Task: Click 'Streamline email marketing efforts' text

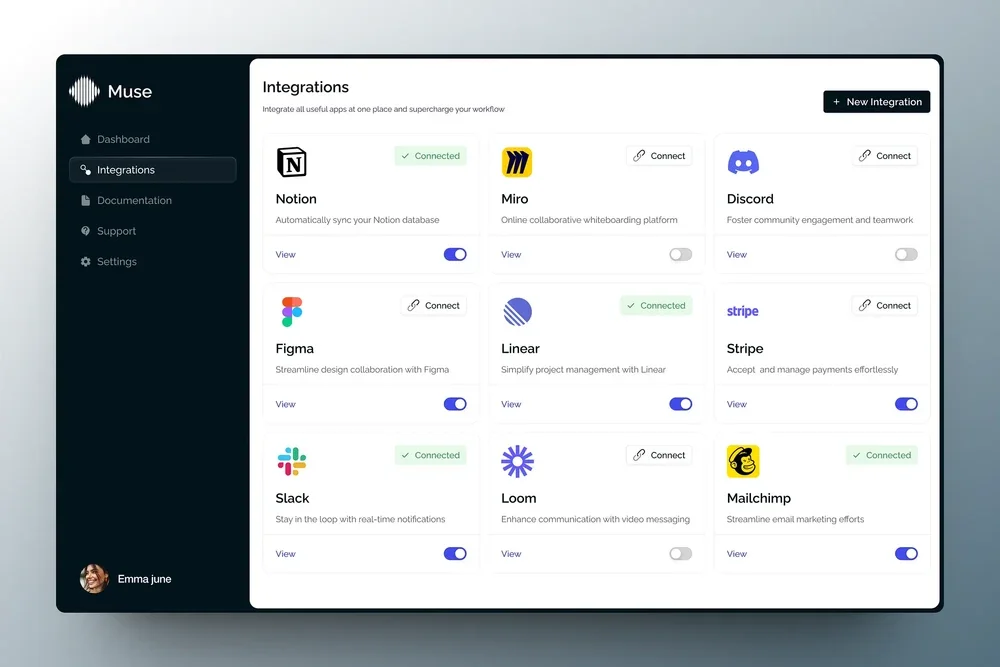Action: [x=795, y=519]
